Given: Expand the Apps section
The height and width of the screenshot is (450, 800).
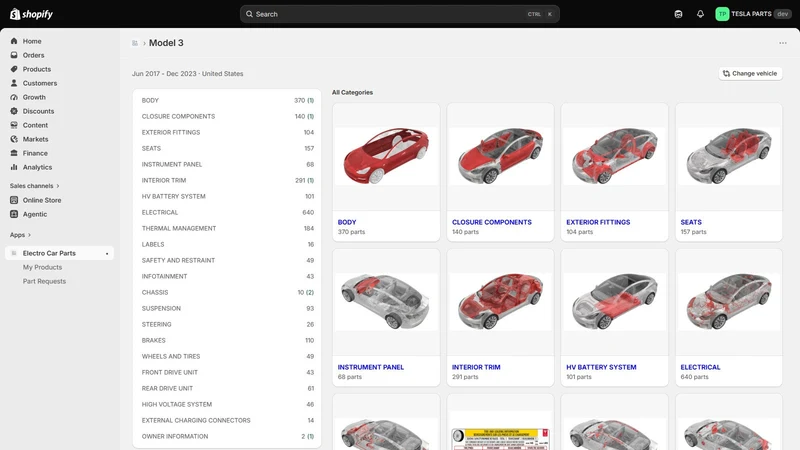Looking at the screenshot, I should pyautogui.click(x=20, y=235).
